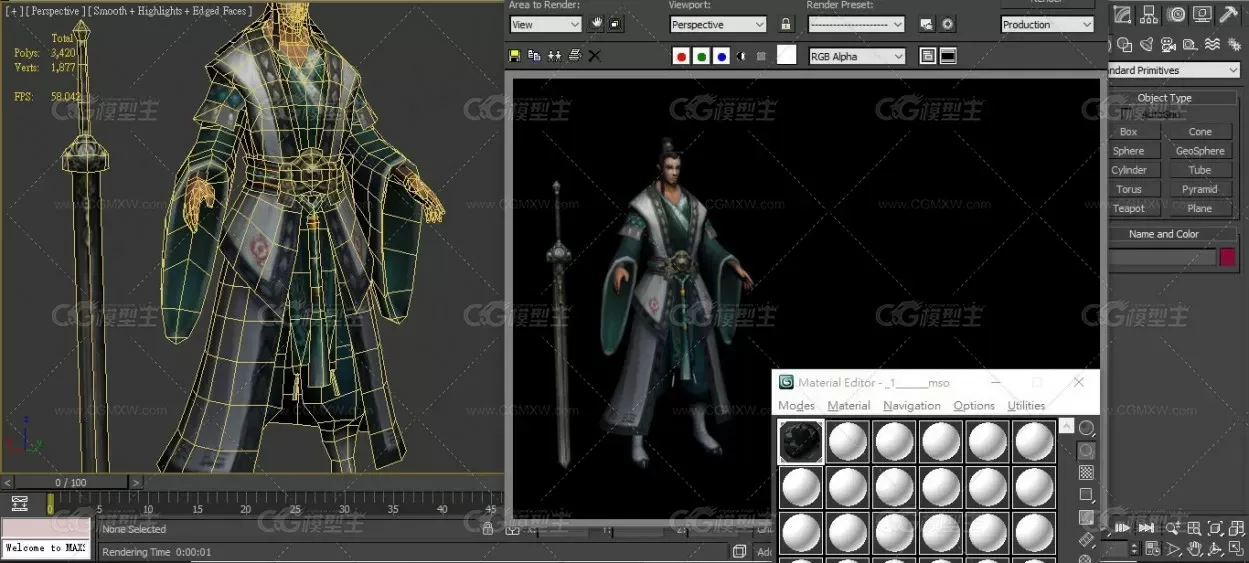Click the GeoSphere primitive button
1249x563 pixels.
(1200, 151)
